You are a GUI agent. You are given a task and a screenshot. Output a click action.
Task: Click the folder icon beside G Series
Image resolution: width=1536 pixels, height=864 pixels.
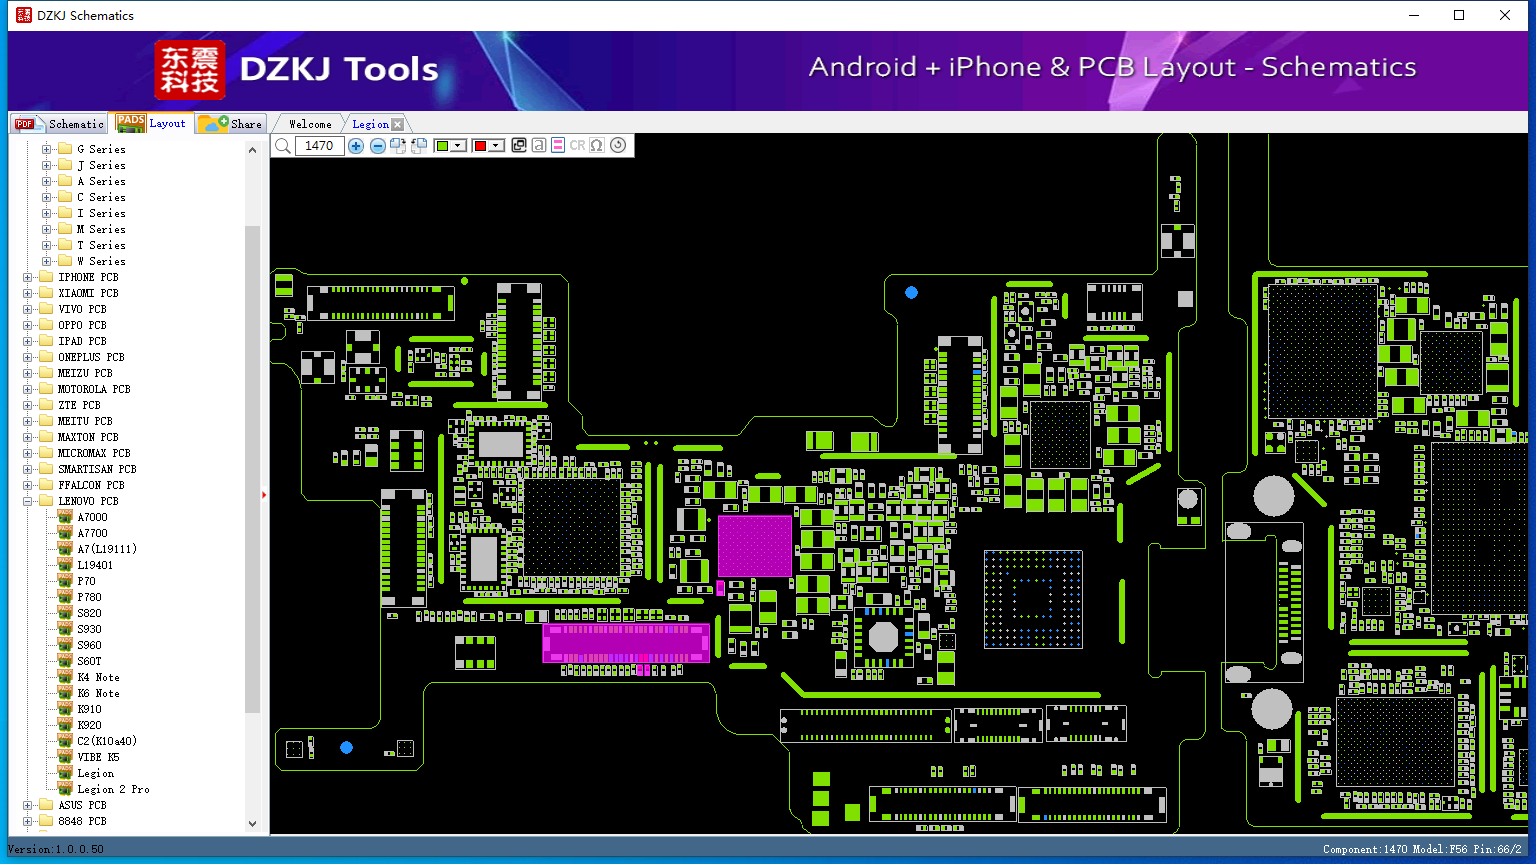(x=65, y=149)
